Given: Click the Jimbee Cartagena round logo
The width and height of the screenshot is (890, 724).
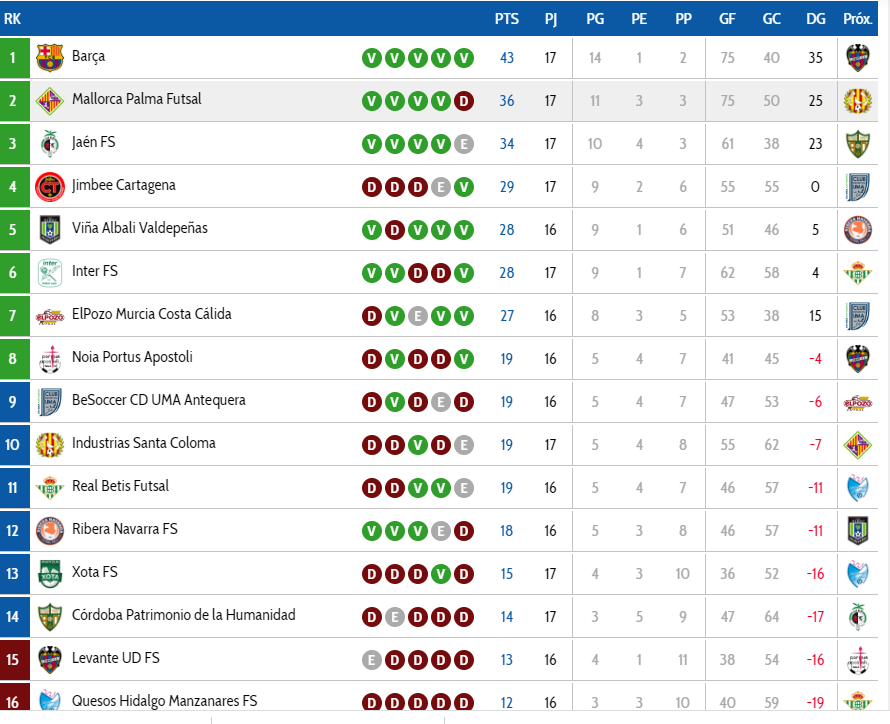Looking at the screenshot, I should 49,187.
